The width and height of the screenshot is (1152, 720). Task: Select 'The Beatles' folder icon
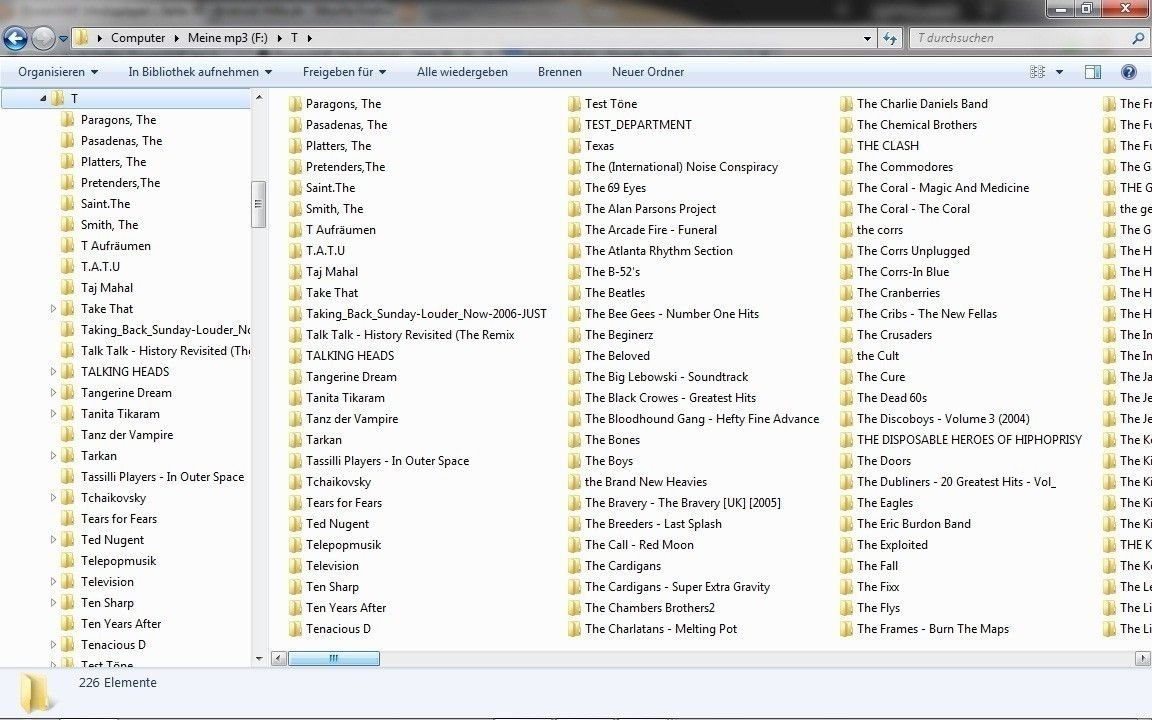tap(575, 293)
